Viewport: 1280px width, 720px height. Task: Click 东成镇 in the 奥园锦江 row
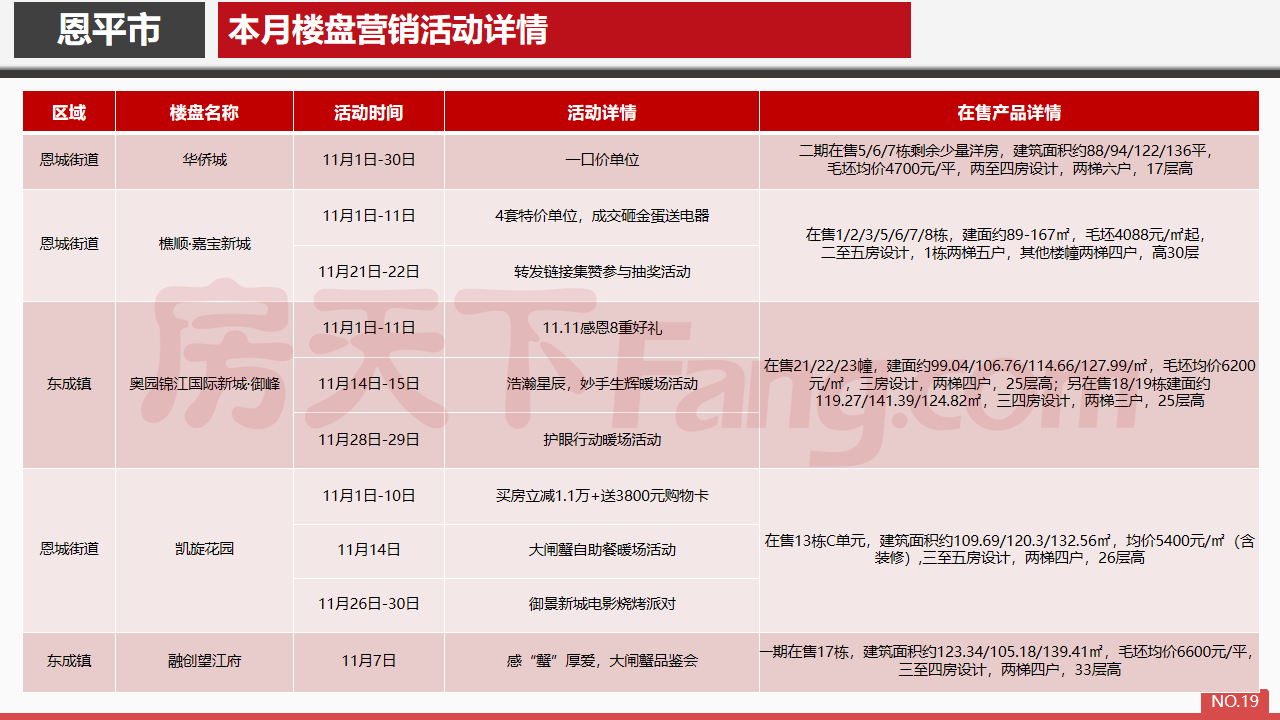coord(69,384)
